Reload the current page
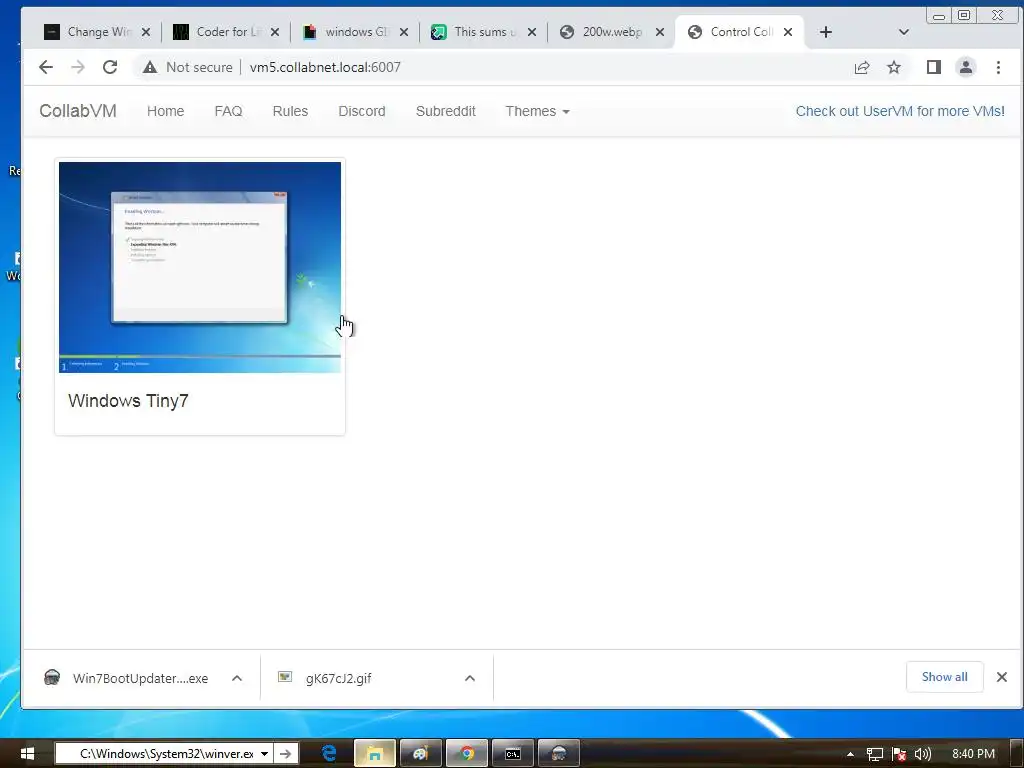The width and height of the screenshot is (1024, 768). [110, 67]
